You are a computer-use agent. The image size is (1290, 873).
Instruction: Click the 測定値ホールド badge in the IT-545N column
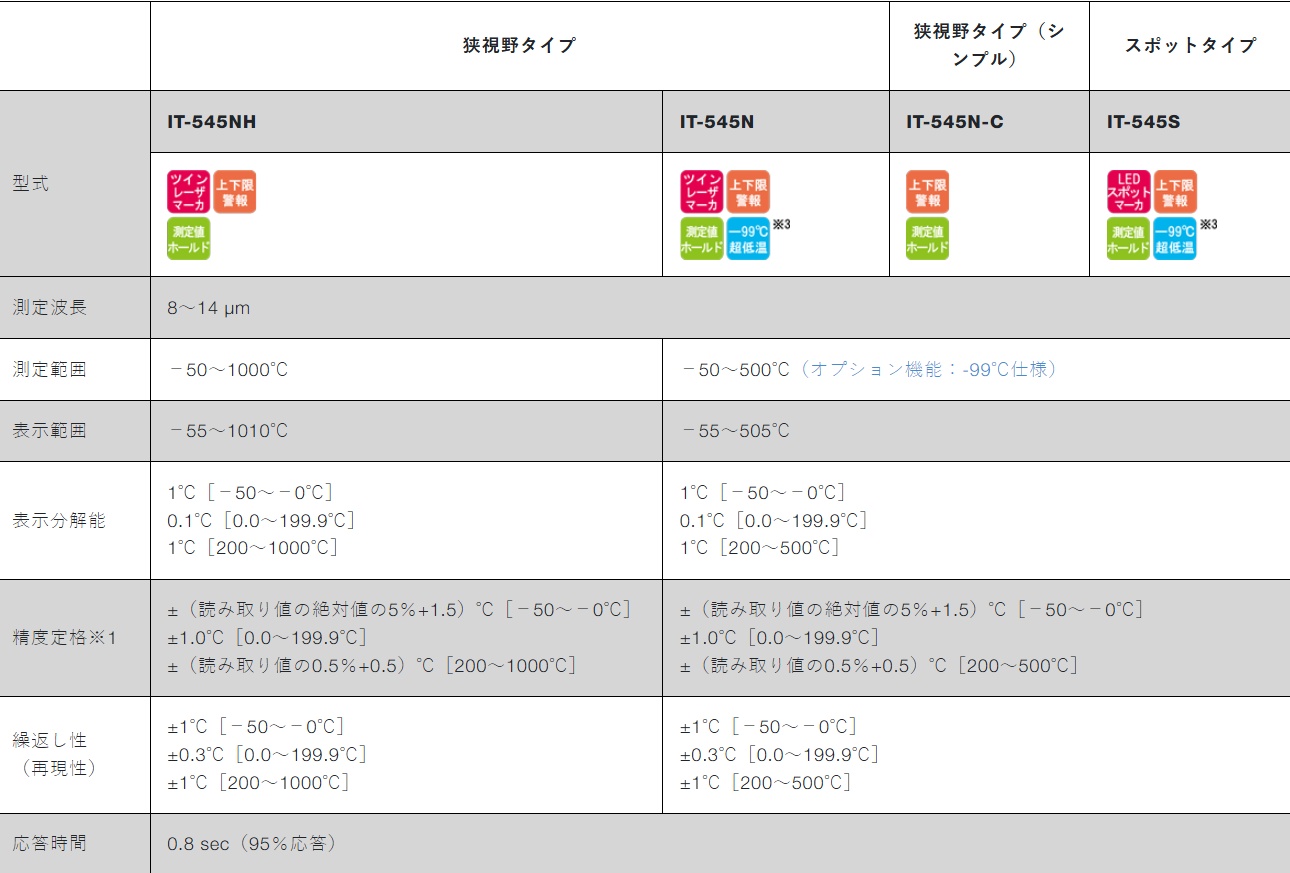pos(701,239)
